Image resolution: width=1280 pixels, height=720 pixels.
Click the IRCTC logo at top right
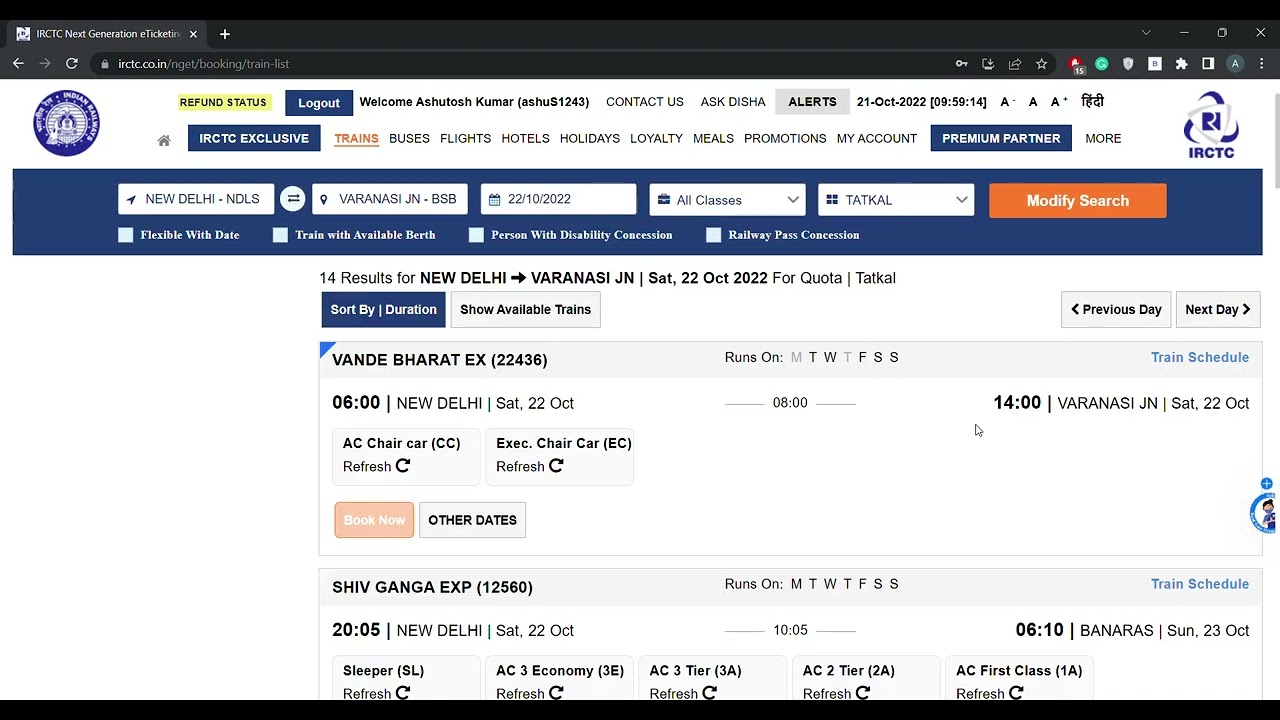click(1211, 124)
